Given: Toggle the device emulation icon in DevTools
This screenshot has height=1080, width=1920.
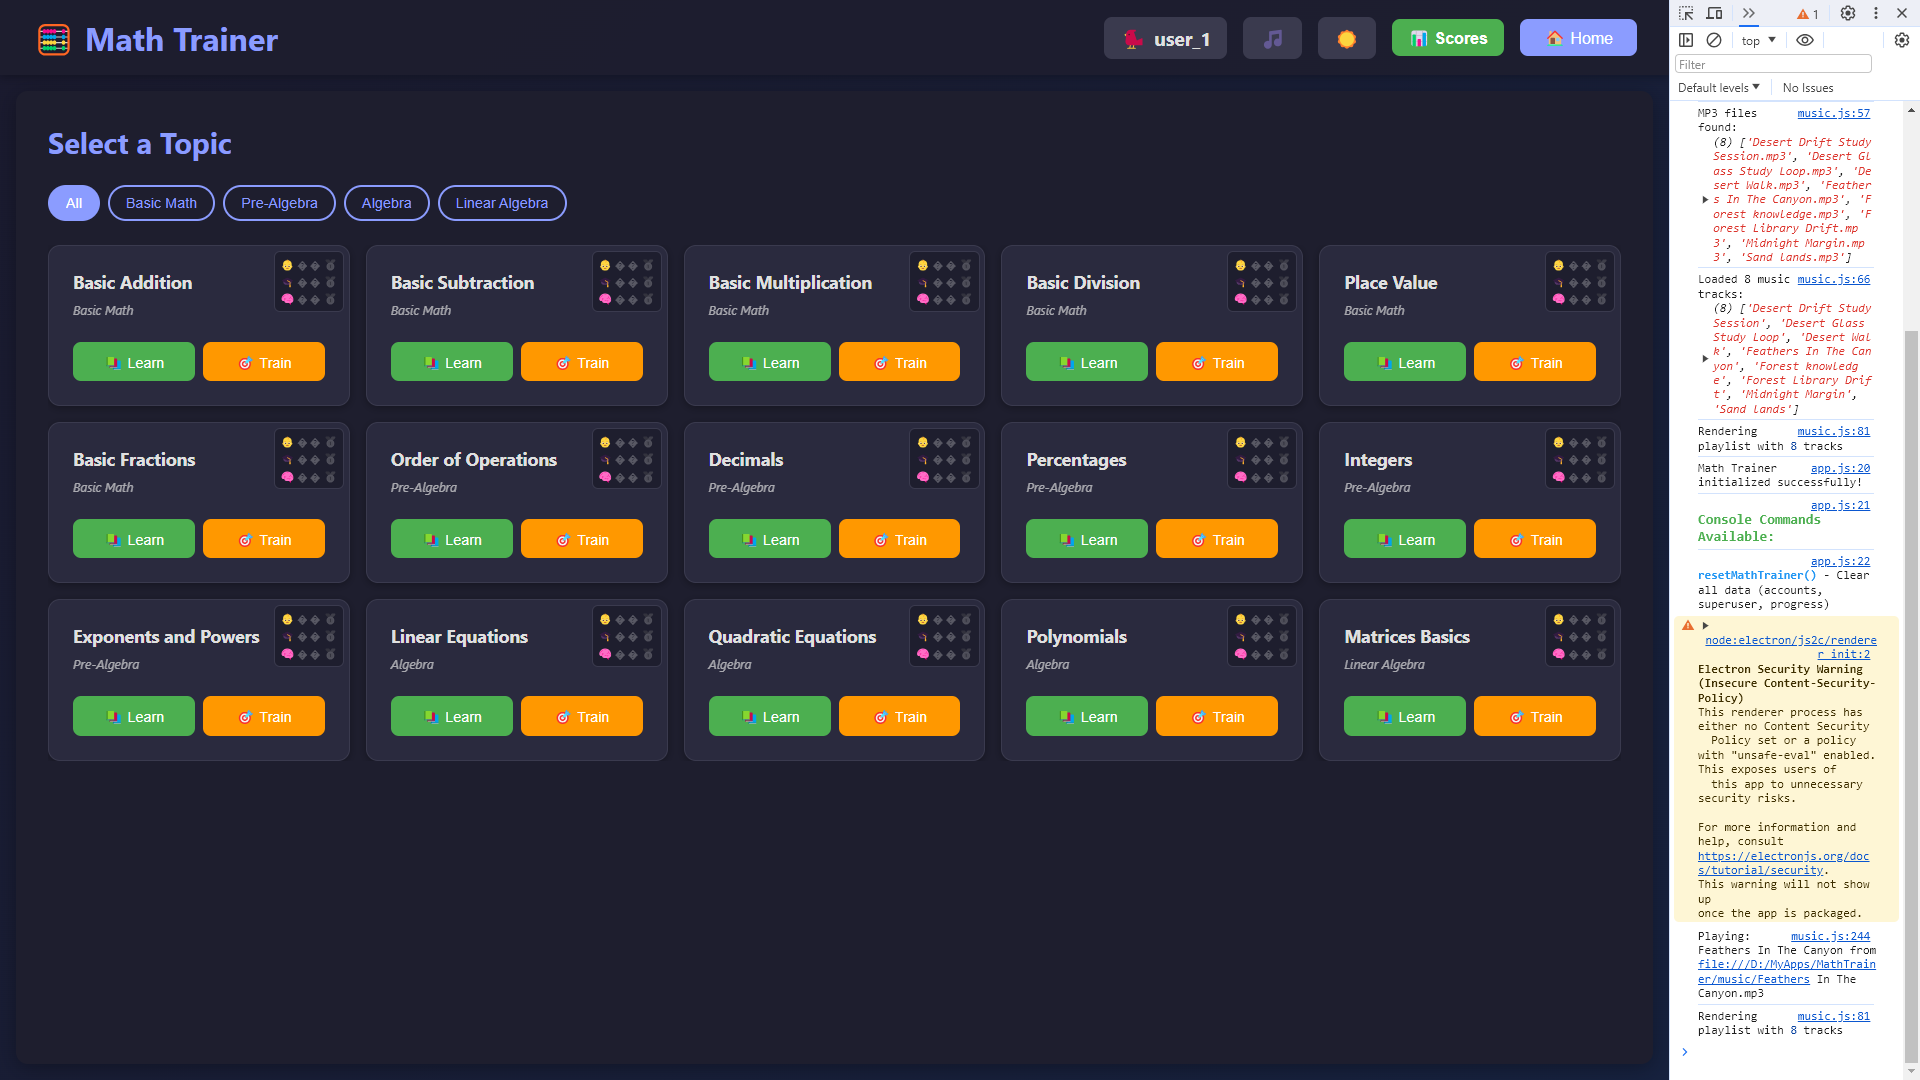Looking at the screenshot, I should (1714, 13).
